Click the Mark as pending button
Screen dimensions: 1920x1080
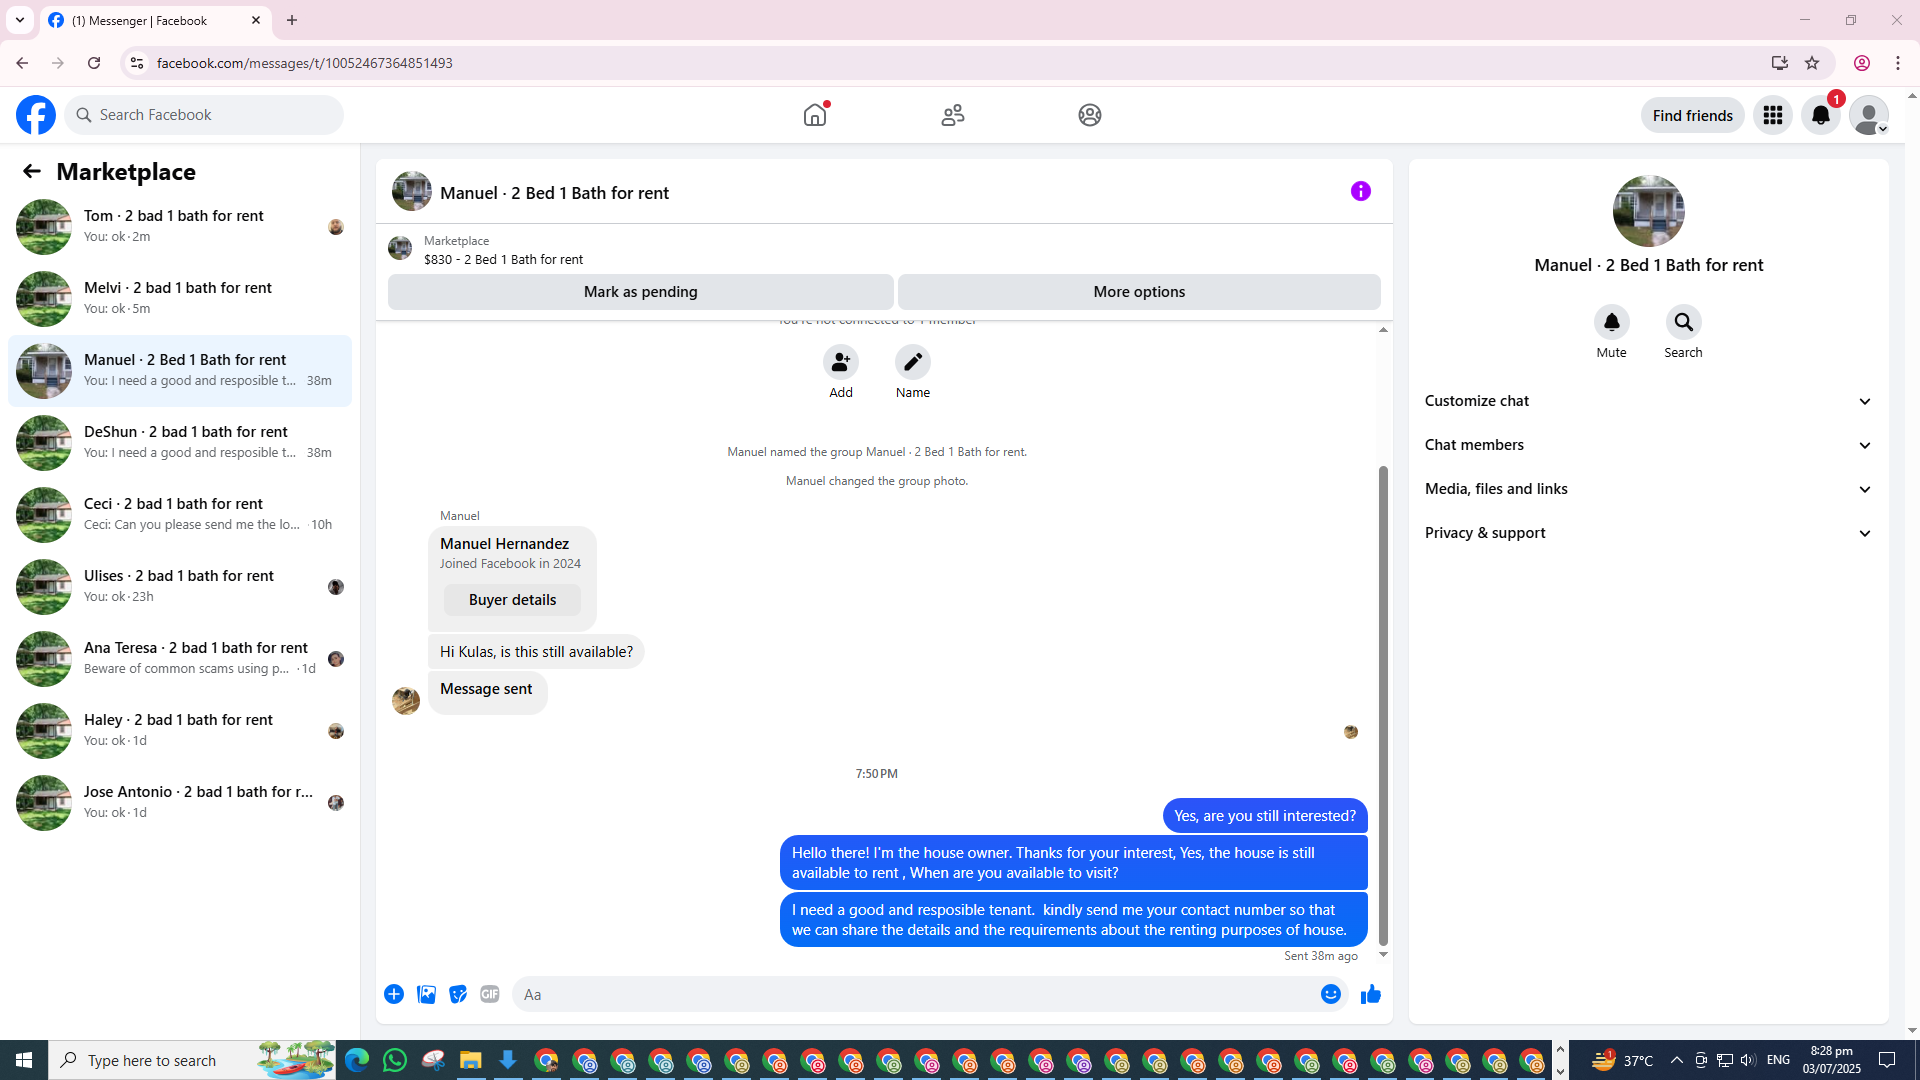coord(640,292)
